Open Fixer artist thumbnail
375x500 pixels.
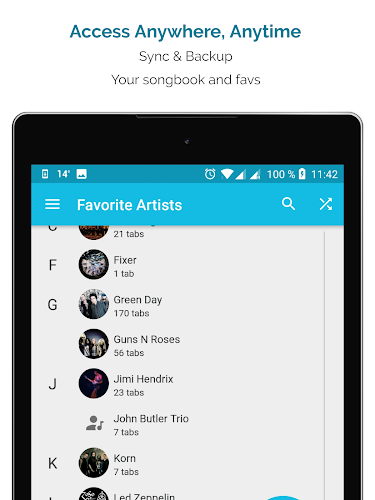94,264
